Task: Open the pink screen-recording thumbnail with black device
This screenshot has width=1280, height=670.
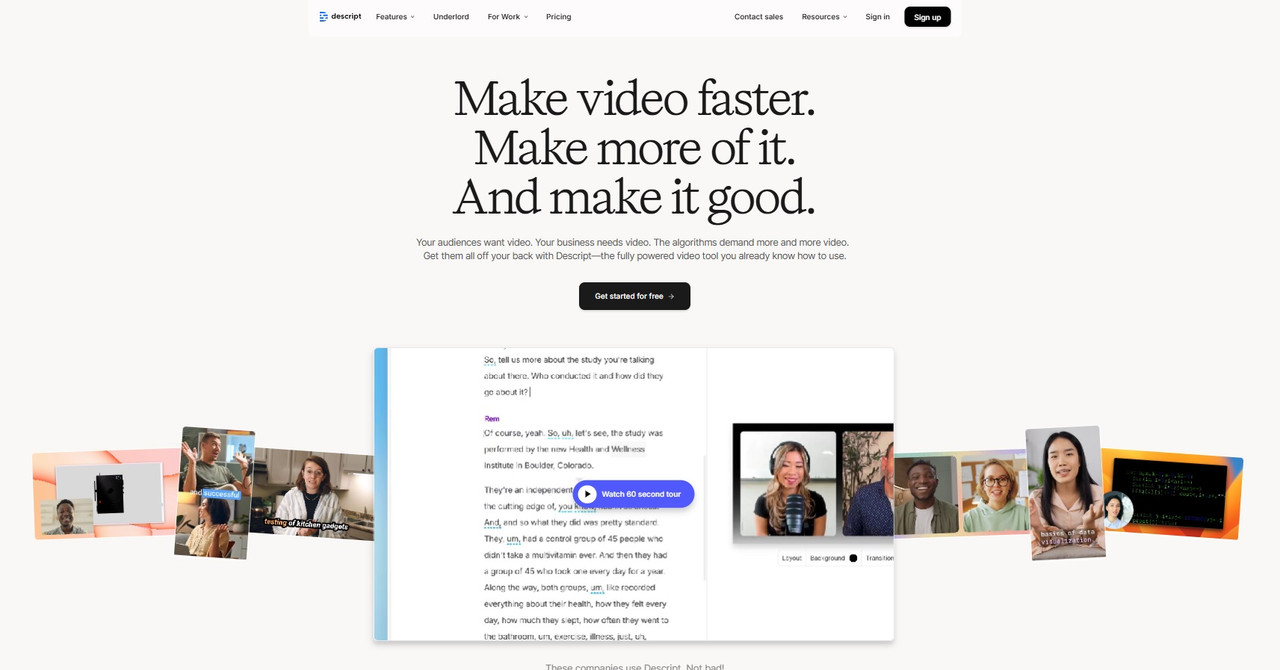Action: click(106, 495)
